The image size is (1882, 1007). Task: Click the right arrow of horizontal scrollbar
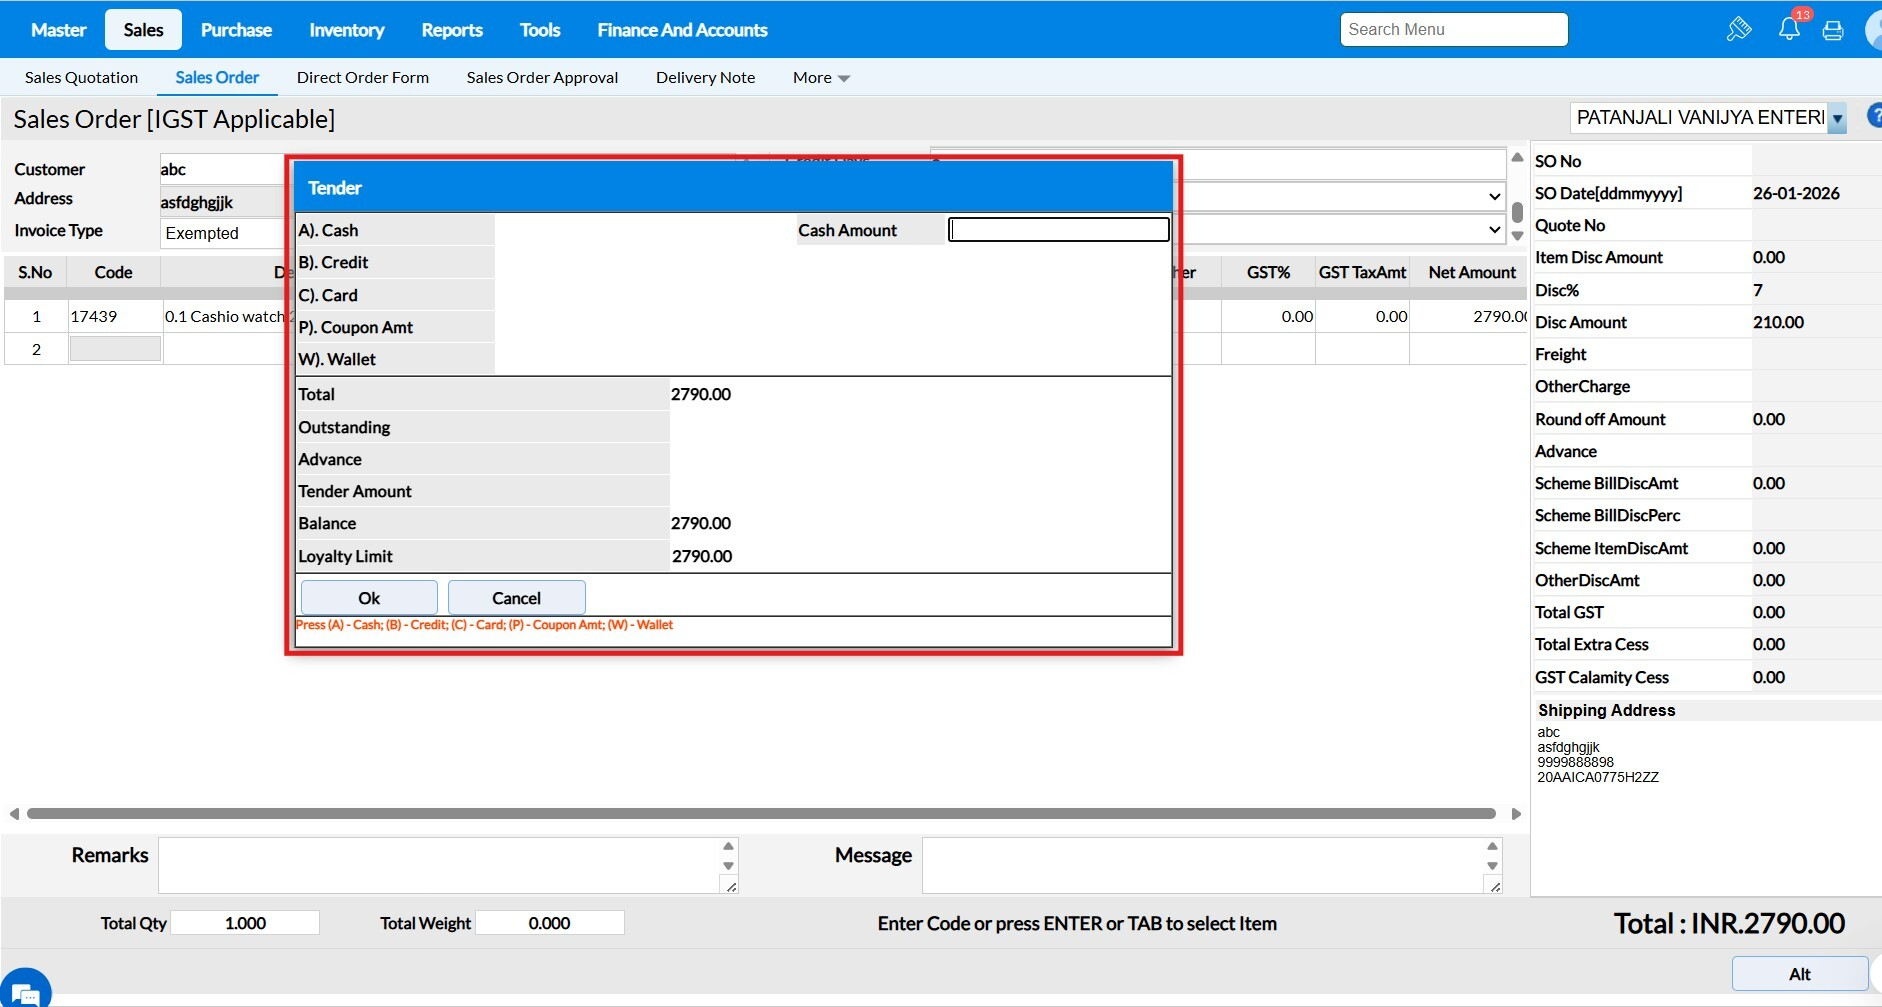[1516, 814]
